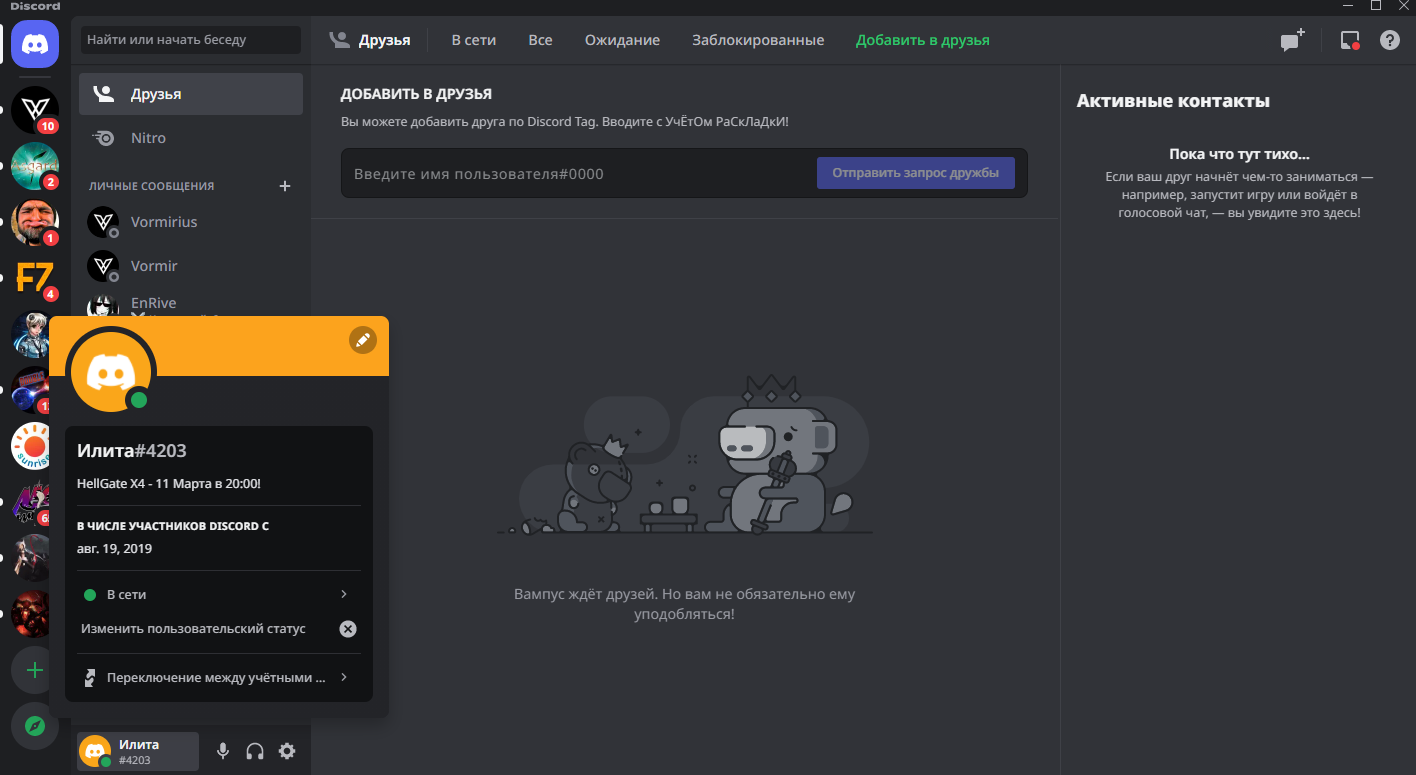The width and height of the screenshot is (1416, 775).
Task: Click username 'Илита#4203' in popup
Action: [x=132, y=451]
